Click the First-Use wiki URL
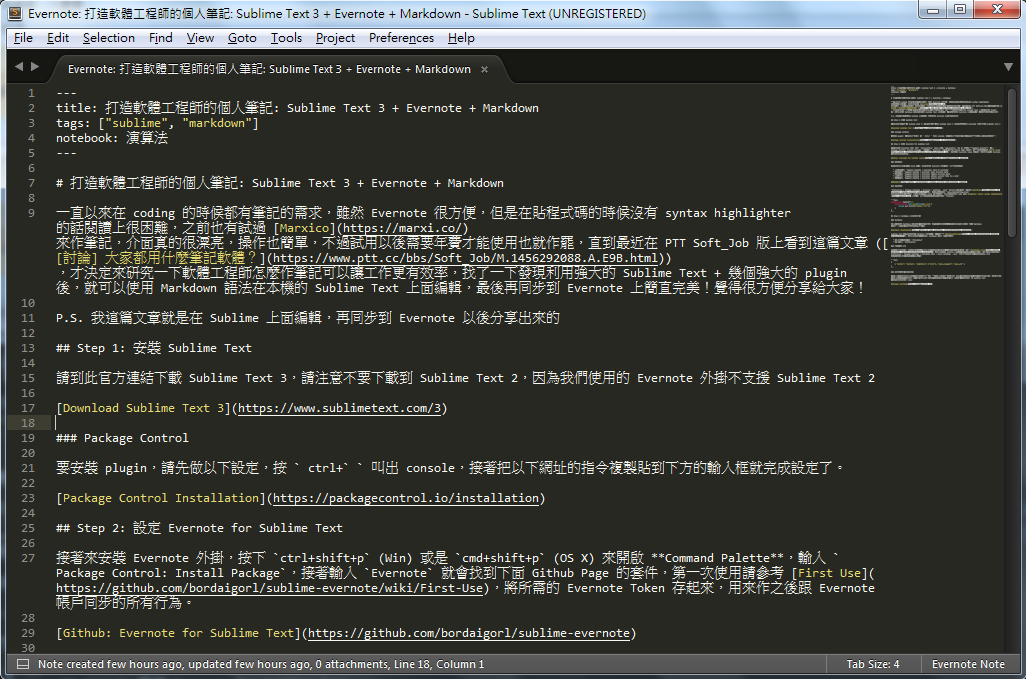Viewport: 1026px width, 679px height. coord(270,588)
